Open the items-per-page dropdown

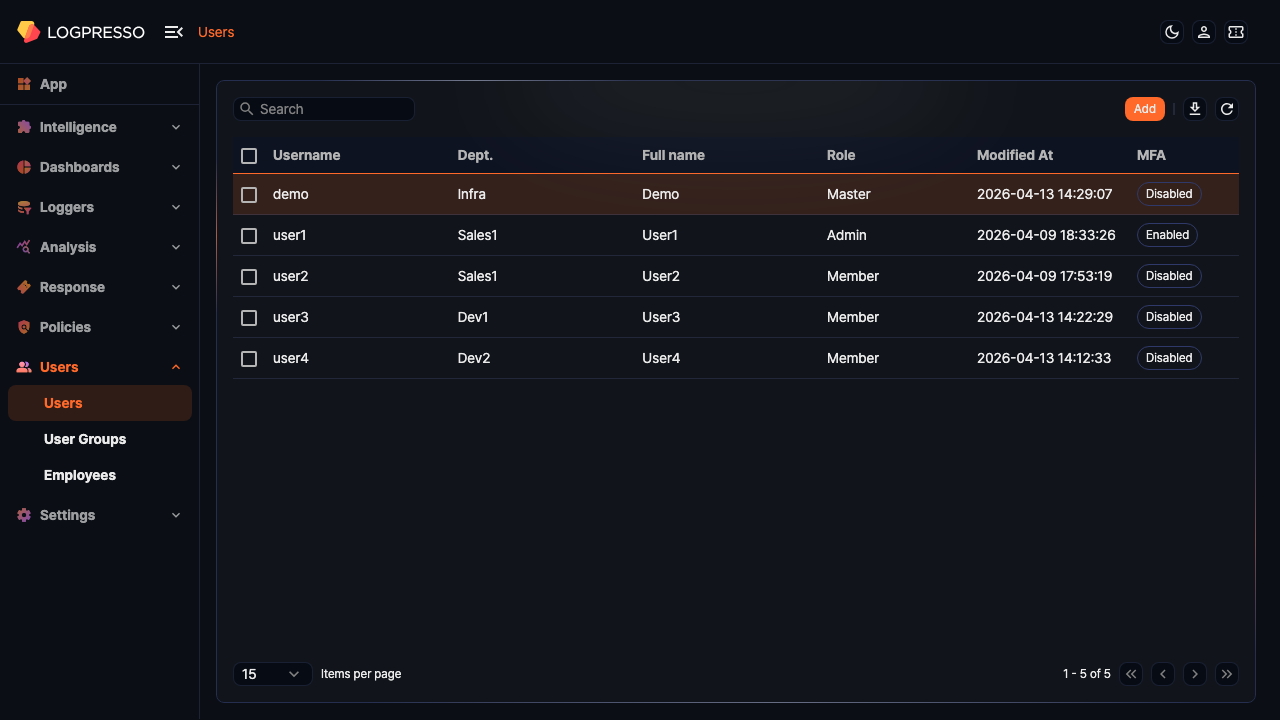pyautogui.click(x=272, y=674)
